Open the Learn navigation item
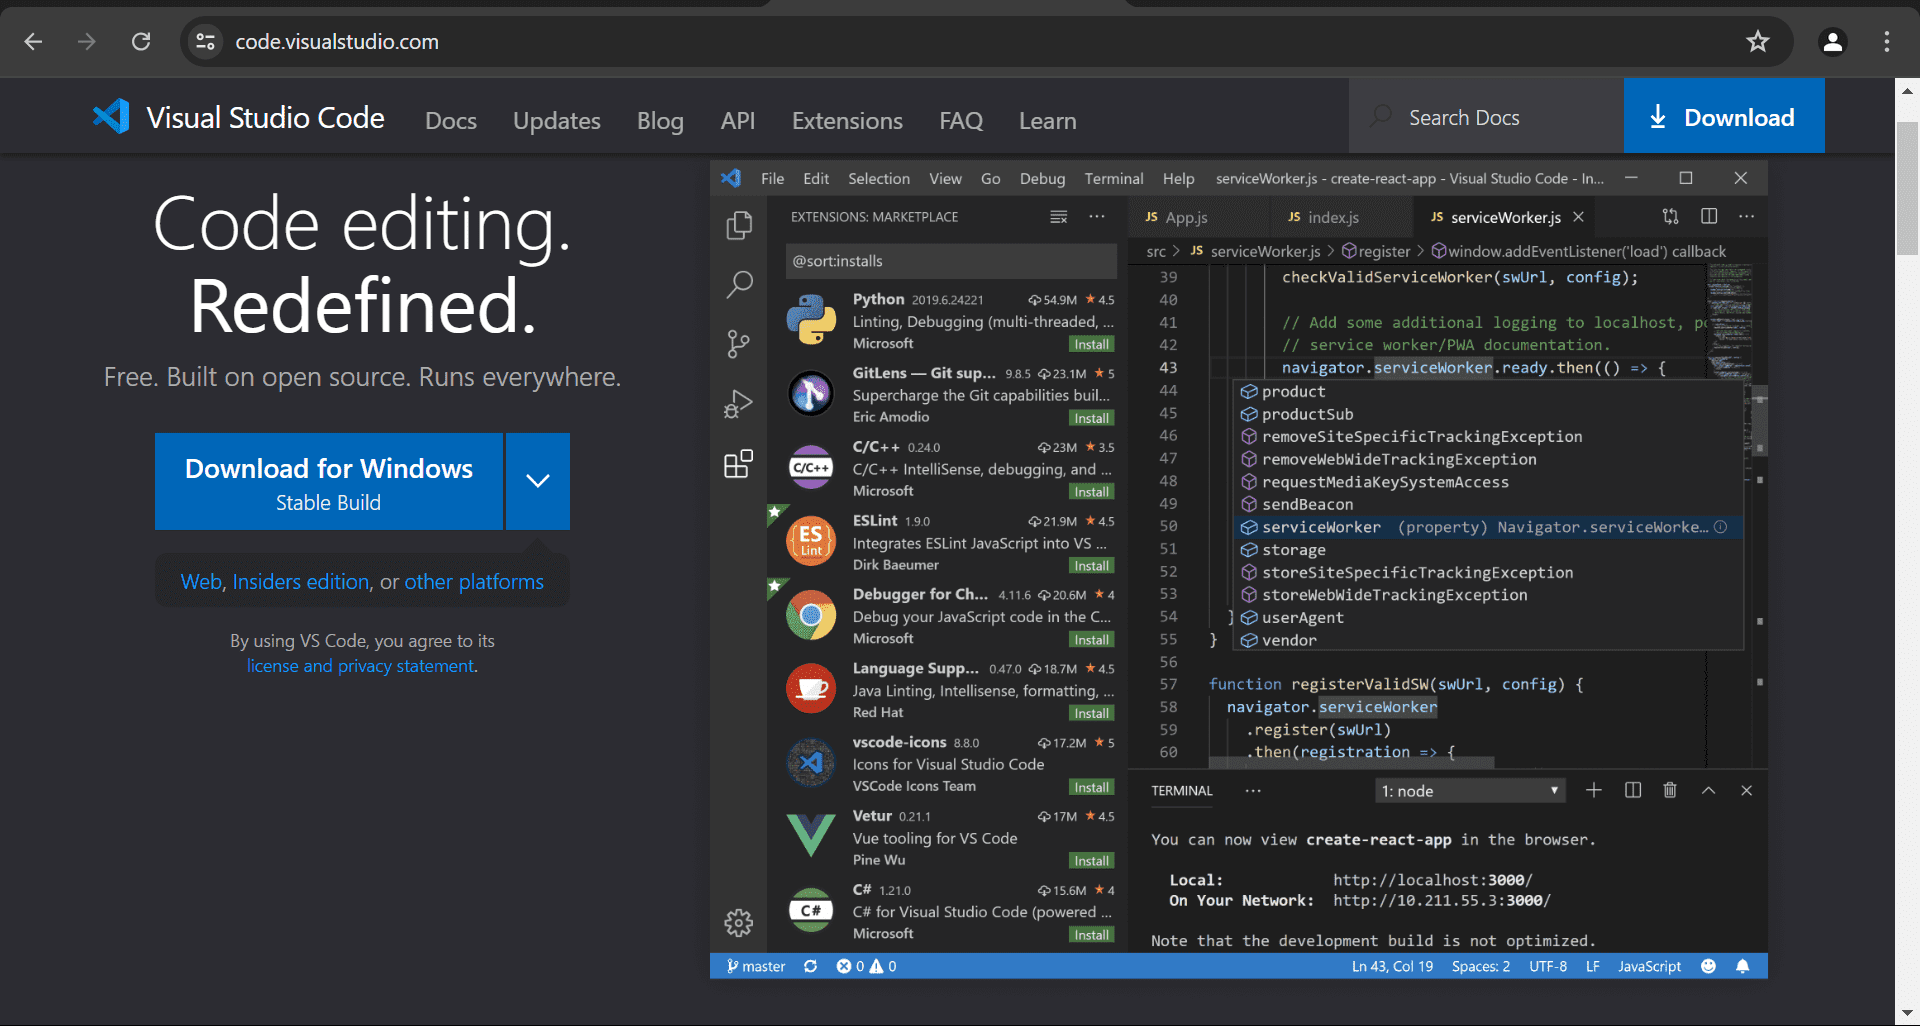This screenshot has height=1026, width=1920. (x=1048, y=121)
